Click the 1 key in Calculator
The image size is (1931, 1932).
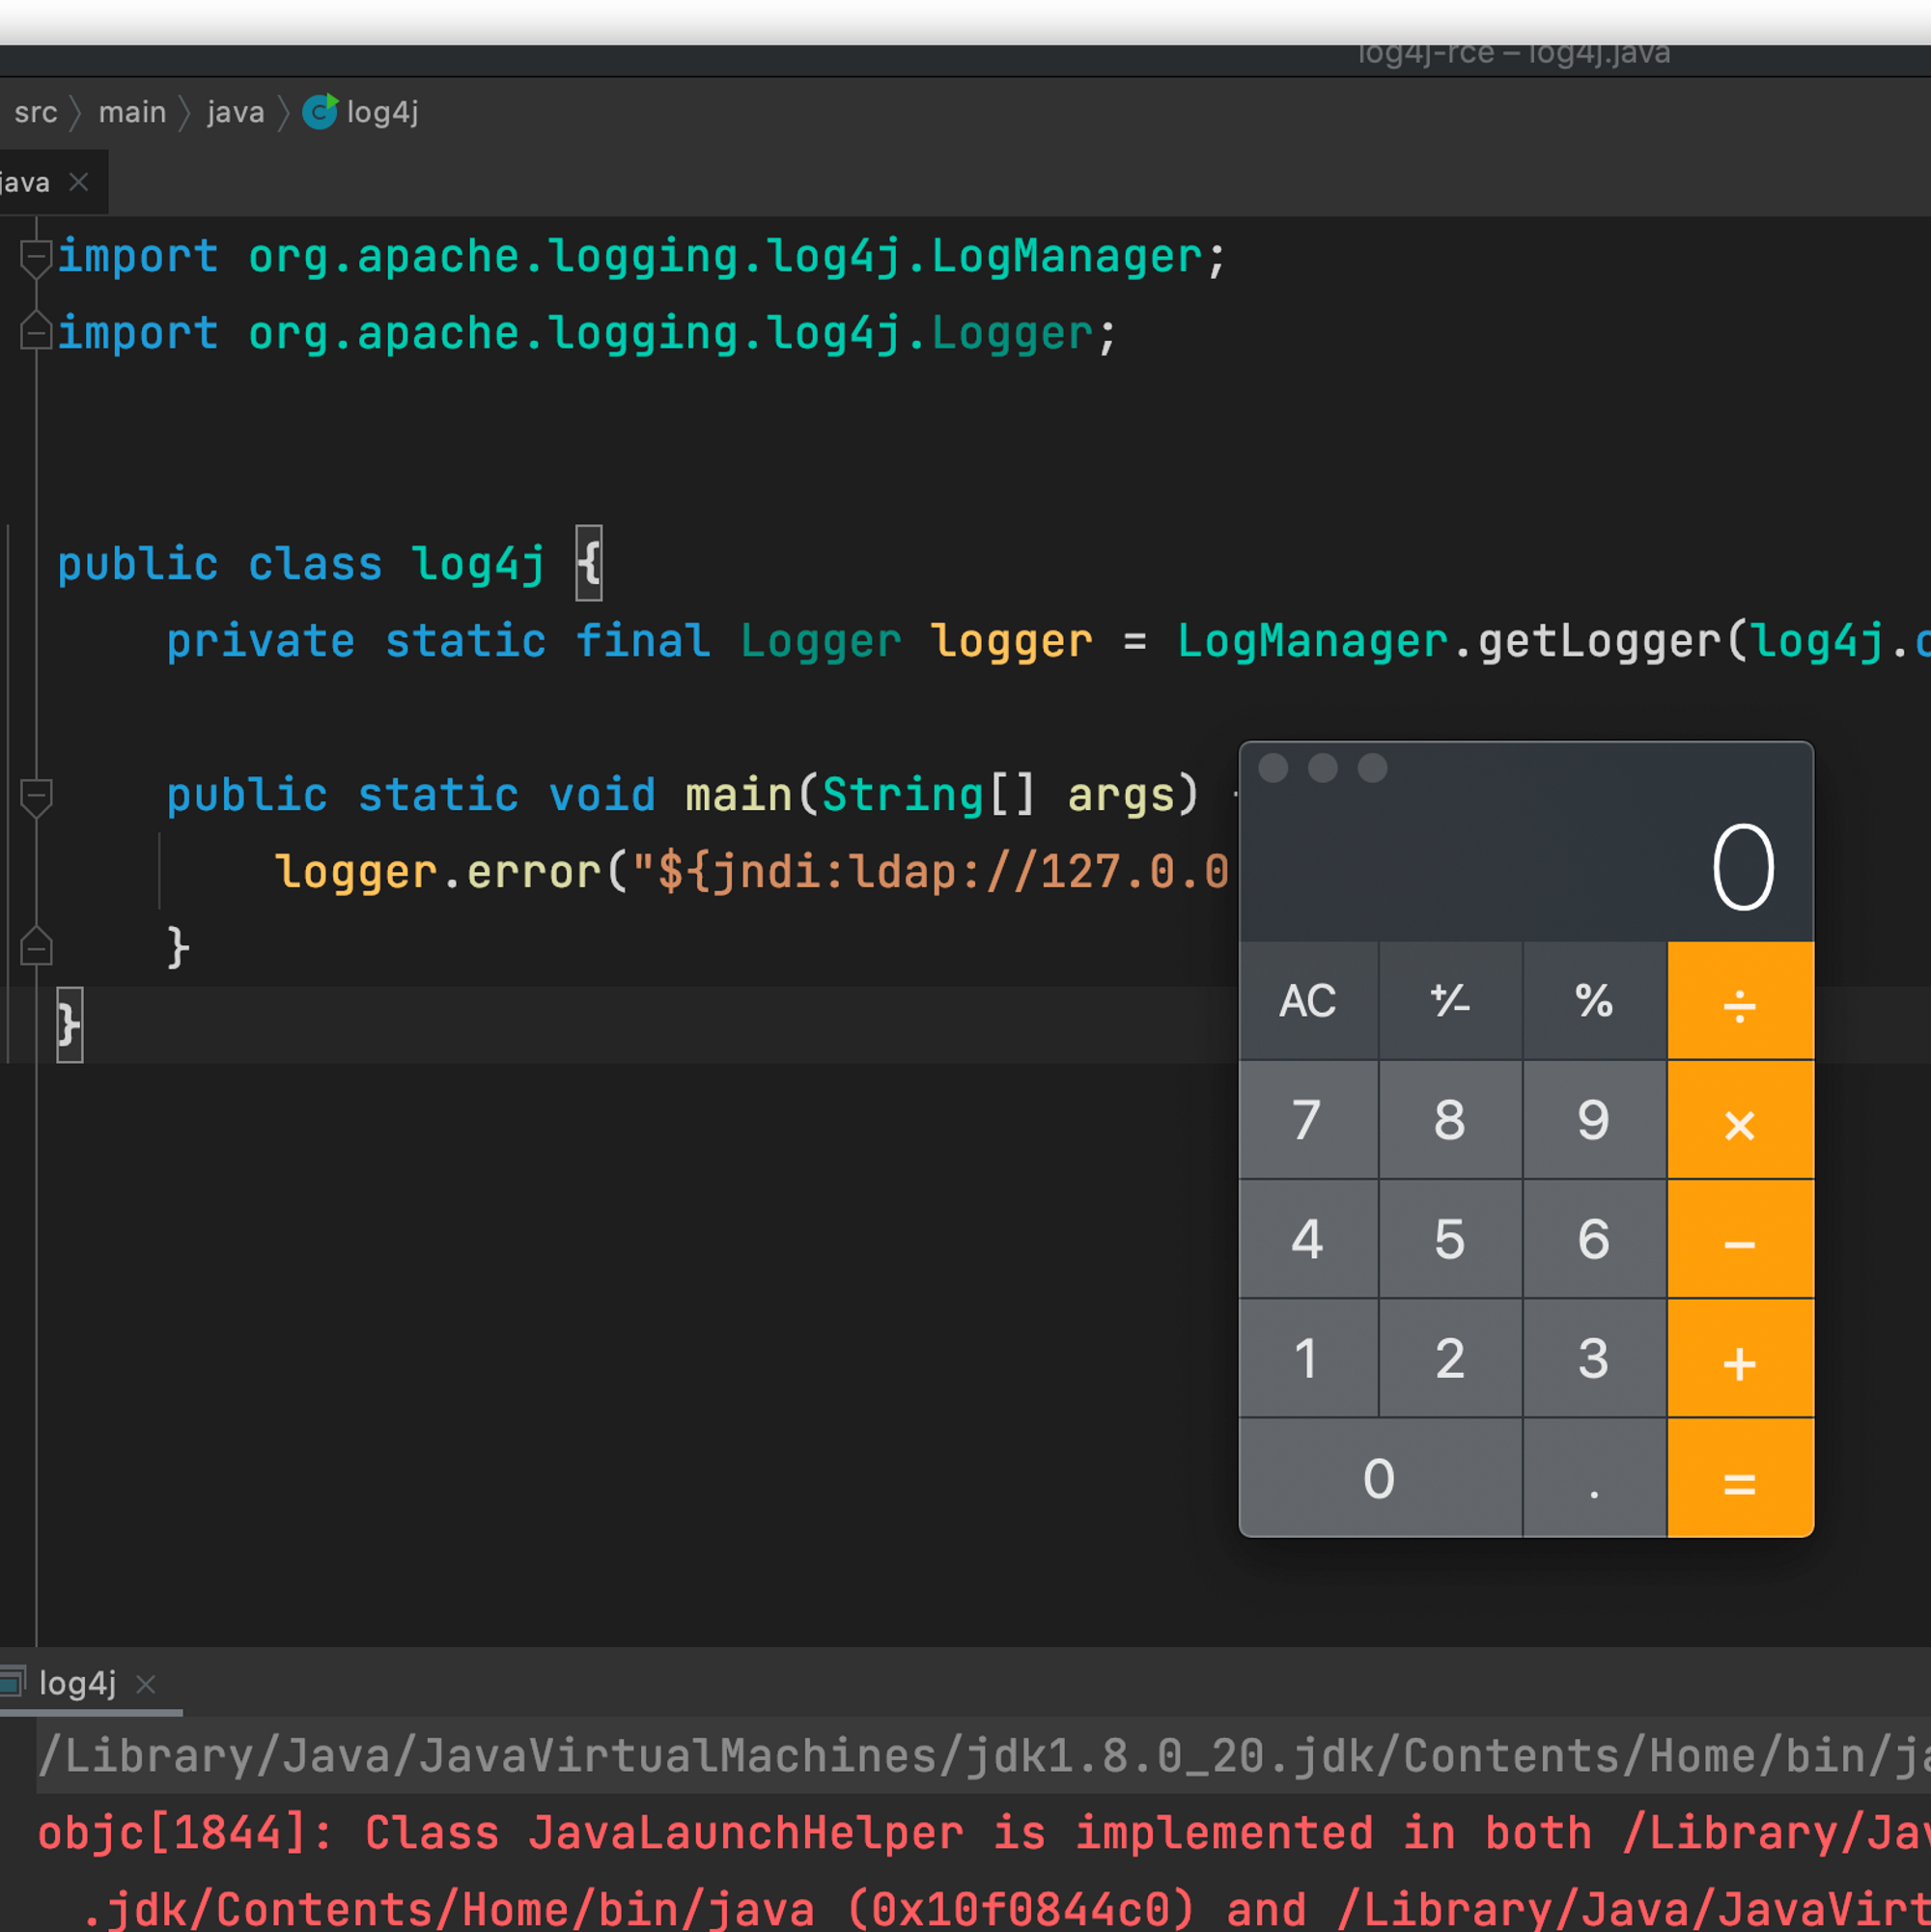click(x=1308, y=1358)
